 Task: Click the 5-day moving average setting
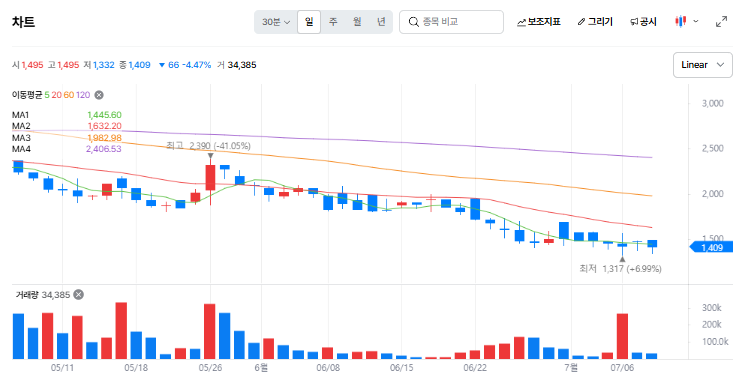click(47, 95)
